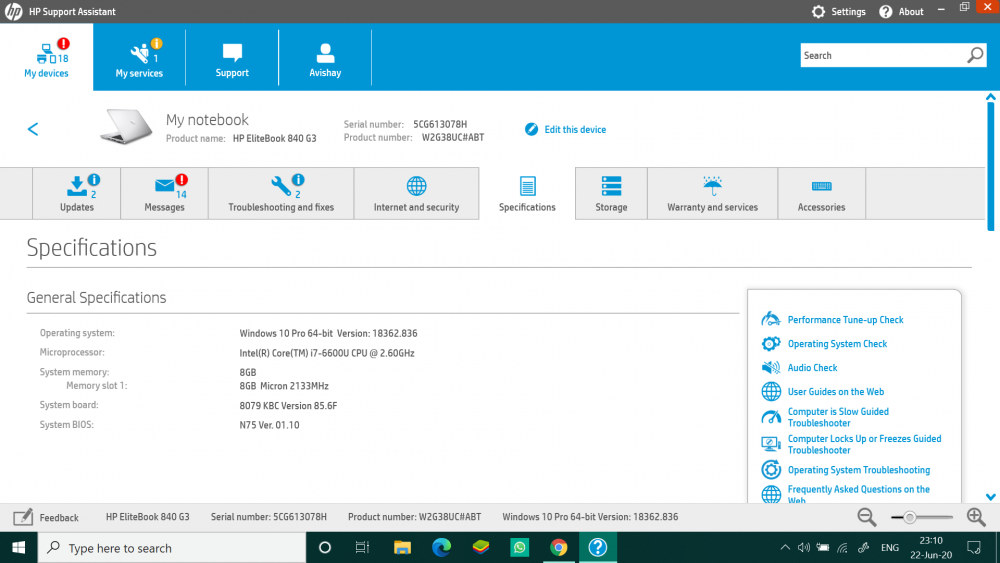Select the Specifications tab
The width and height of the screenshot is (1000, 563).
tap(527, 194)
